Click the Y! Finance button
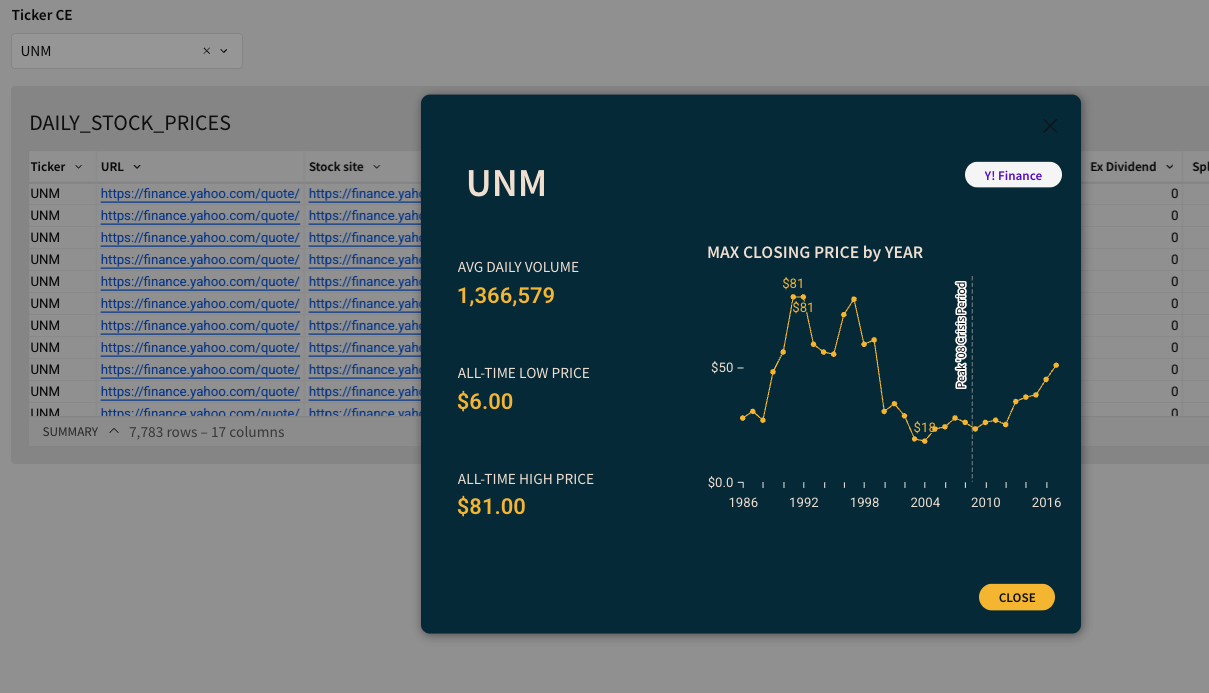Screen dimensions: 1209x693 pos(1012,175)
